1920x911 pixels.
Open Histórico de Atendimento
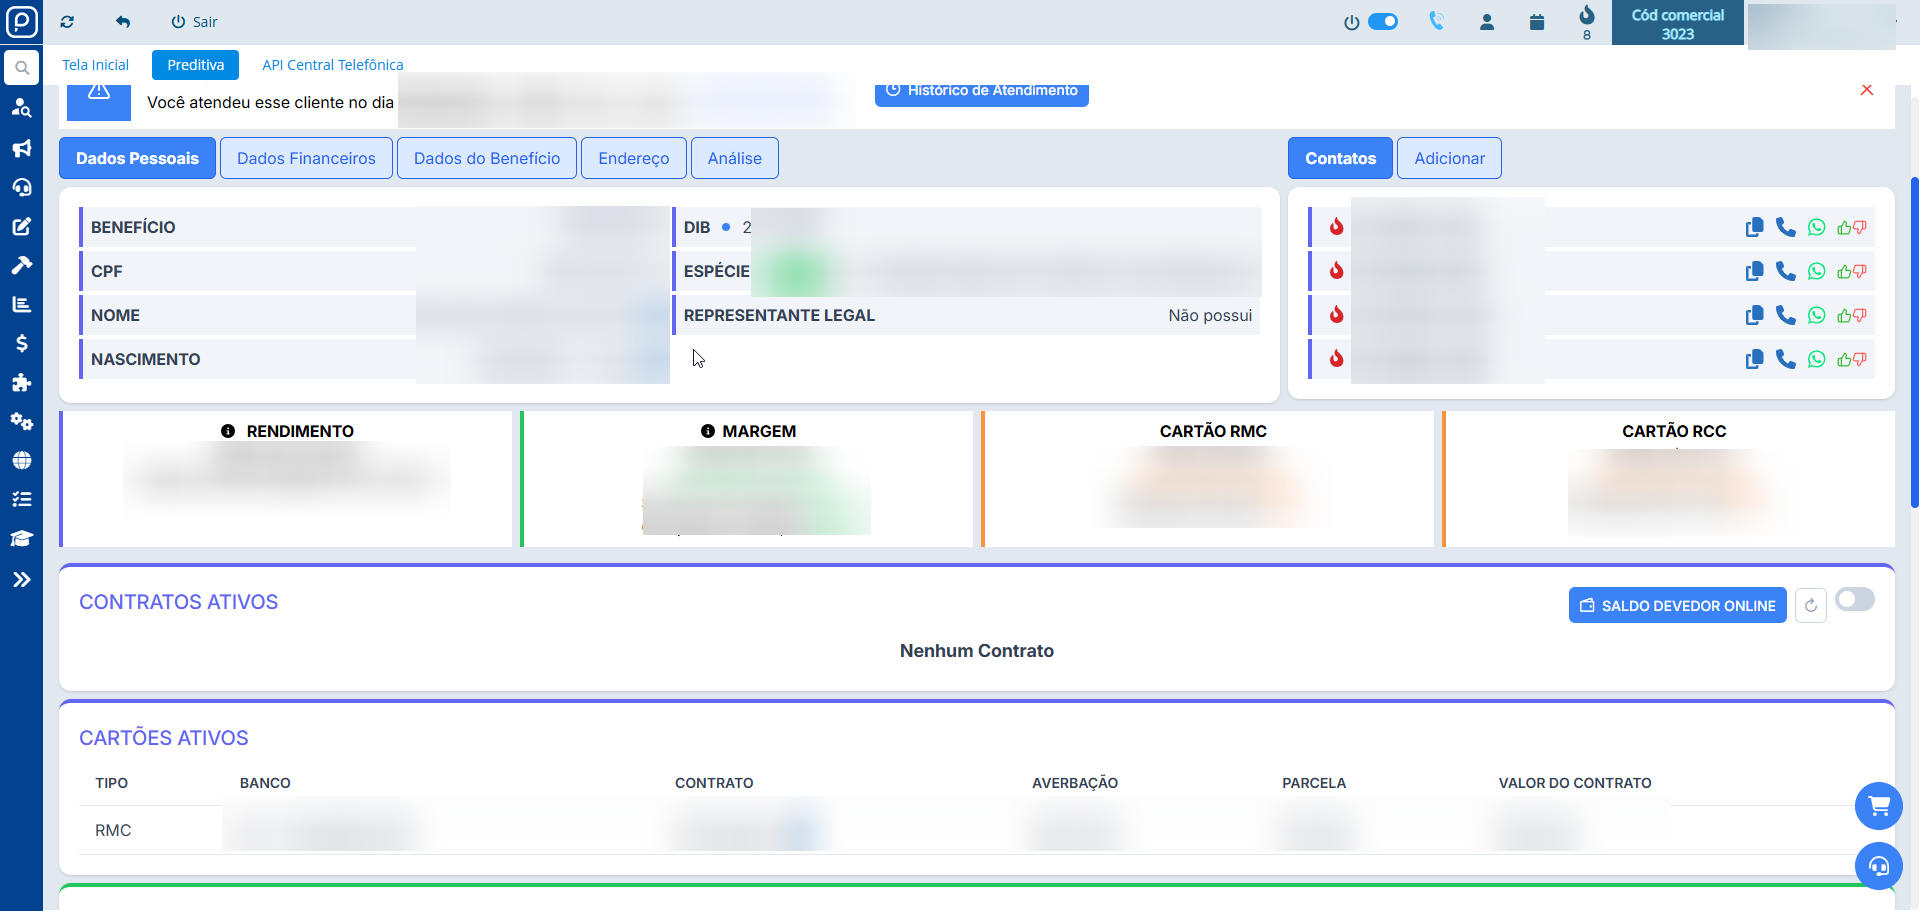pyautogui.click(x=981, y=92)
